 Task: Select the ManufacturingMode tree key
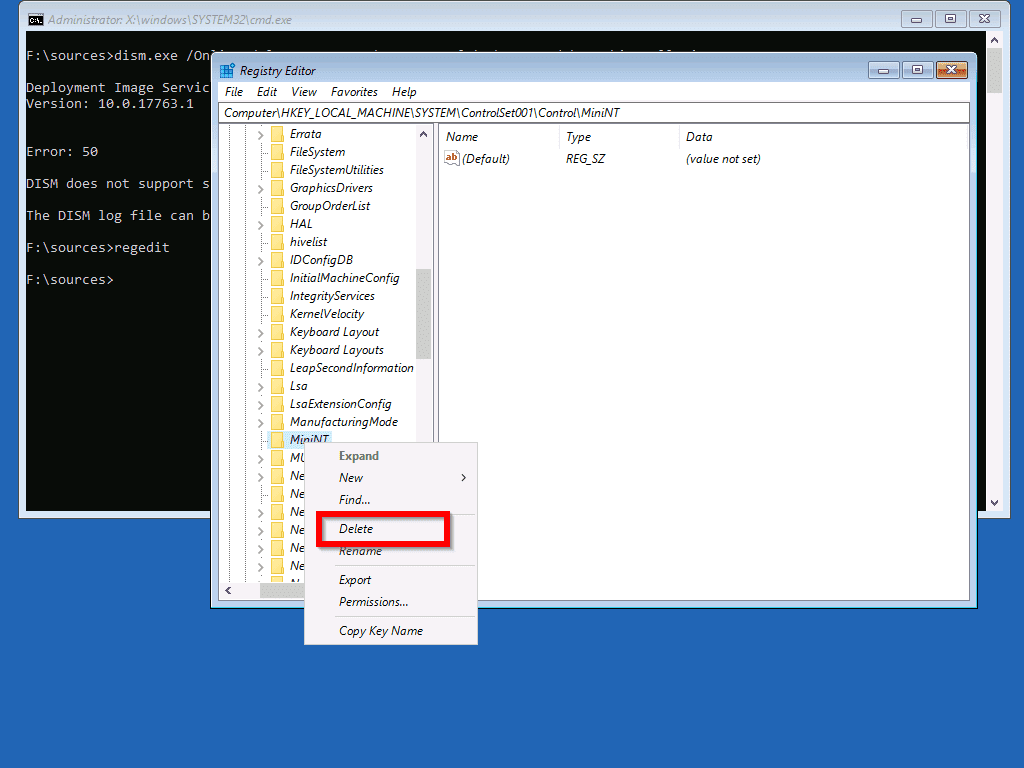point(343,422)
